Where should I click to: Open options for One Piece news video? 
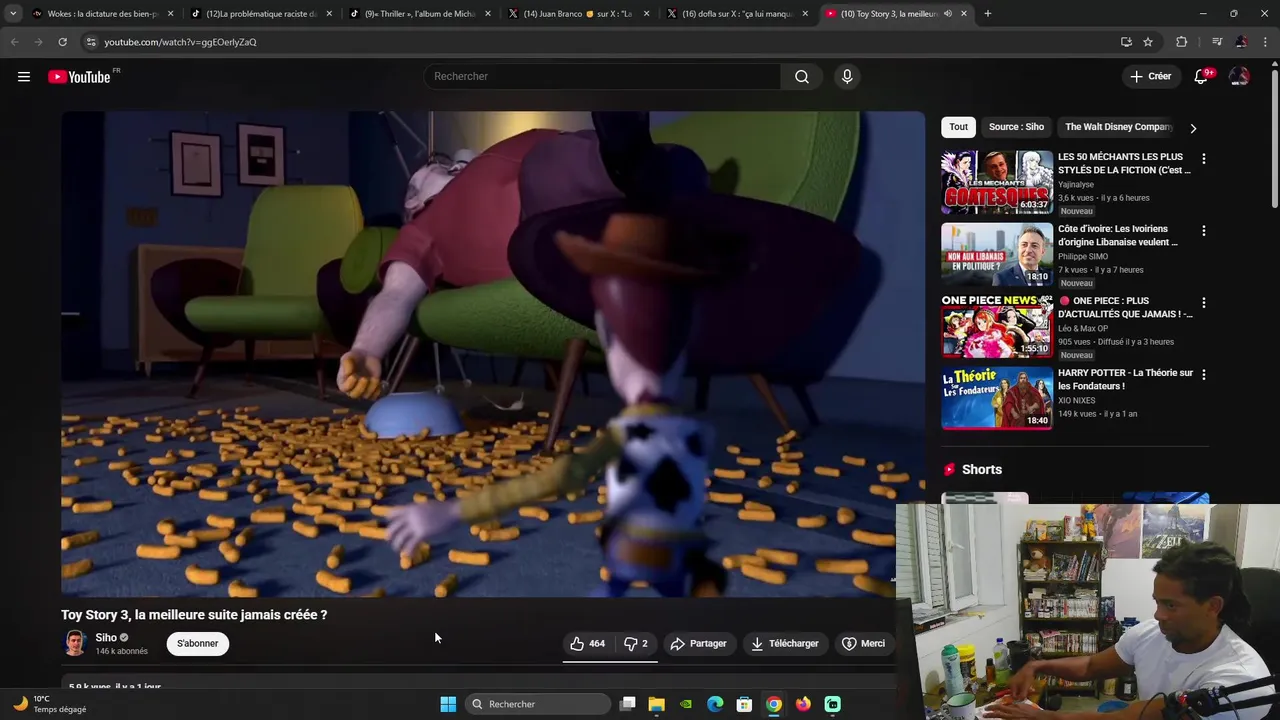pyautogui.click(x=1203, y=303)
